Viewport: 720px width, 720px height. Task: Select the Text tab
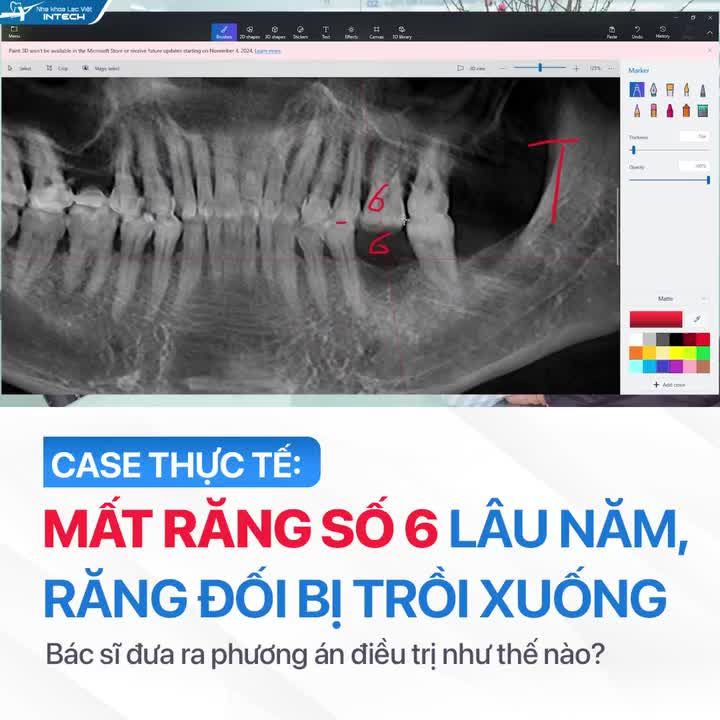pos(326,32)
